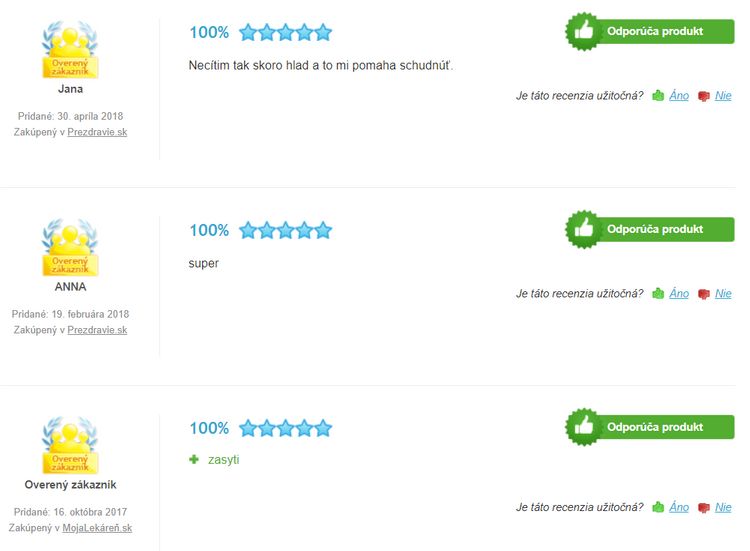Click Jana's verified customer badge icon
The height and width of the screenshot is (551, 750).
pyautogui.click(x=70, y=50)
